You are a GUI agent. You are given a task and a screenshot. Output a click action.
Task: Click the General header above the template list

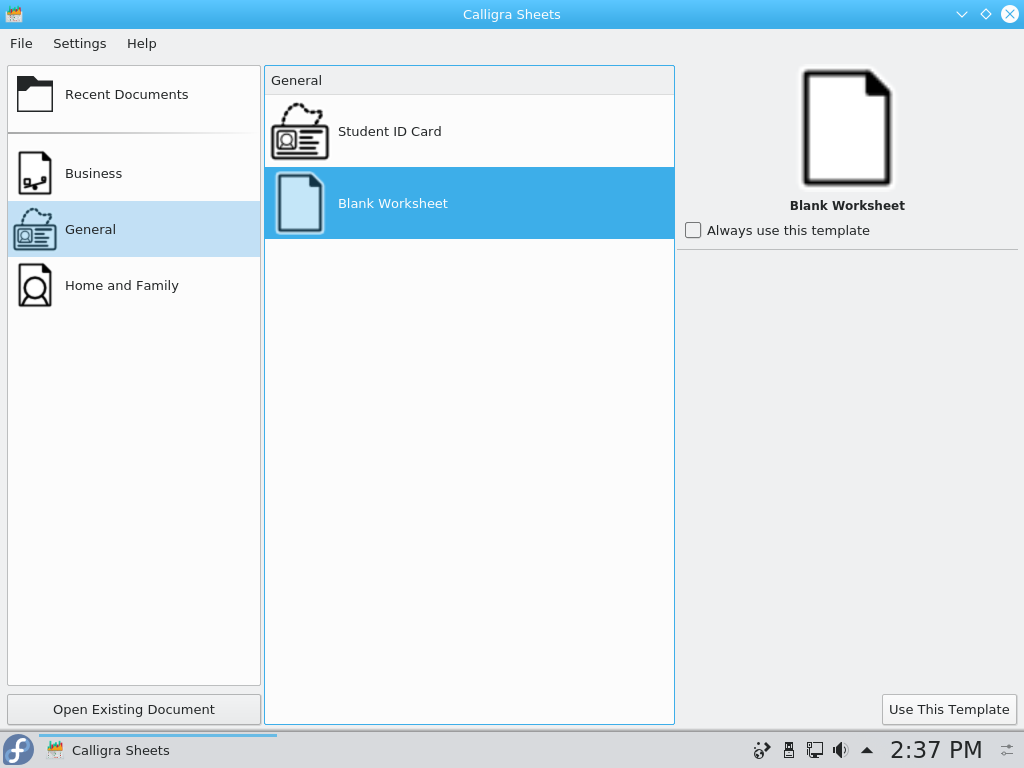click(x=470, y=80)
